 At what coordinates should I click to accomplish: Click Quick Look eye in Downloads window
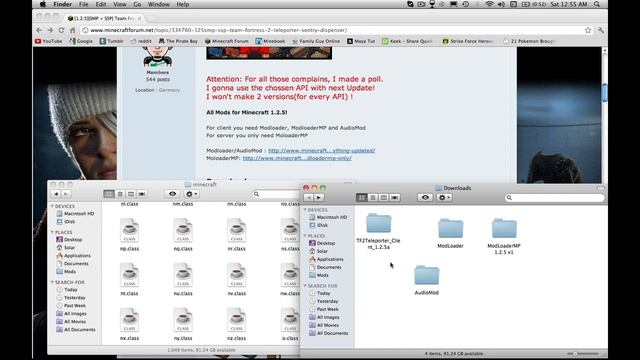(x=425, y=198)
